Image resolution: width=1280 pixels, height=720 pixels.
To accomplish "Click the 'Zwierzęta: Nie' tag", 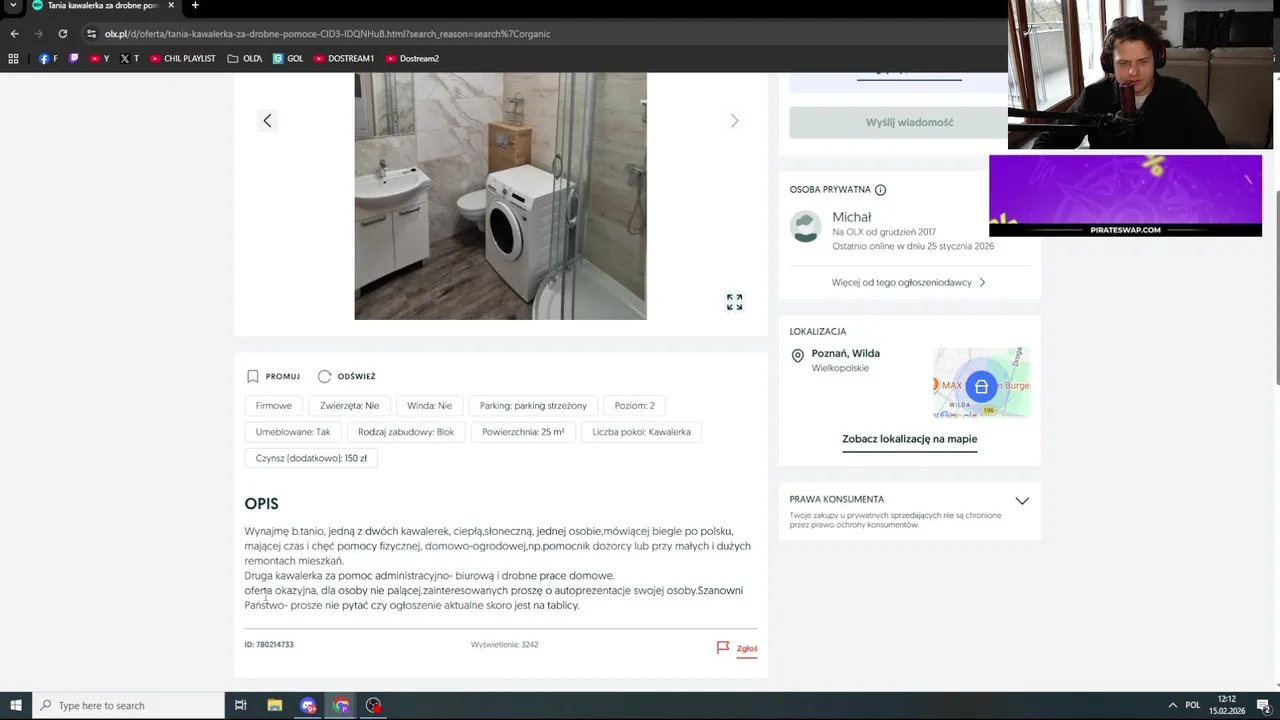I will [349, 405].
